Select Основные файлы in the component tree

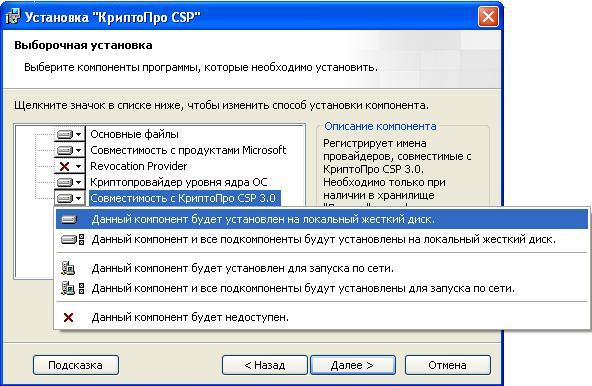134,134
